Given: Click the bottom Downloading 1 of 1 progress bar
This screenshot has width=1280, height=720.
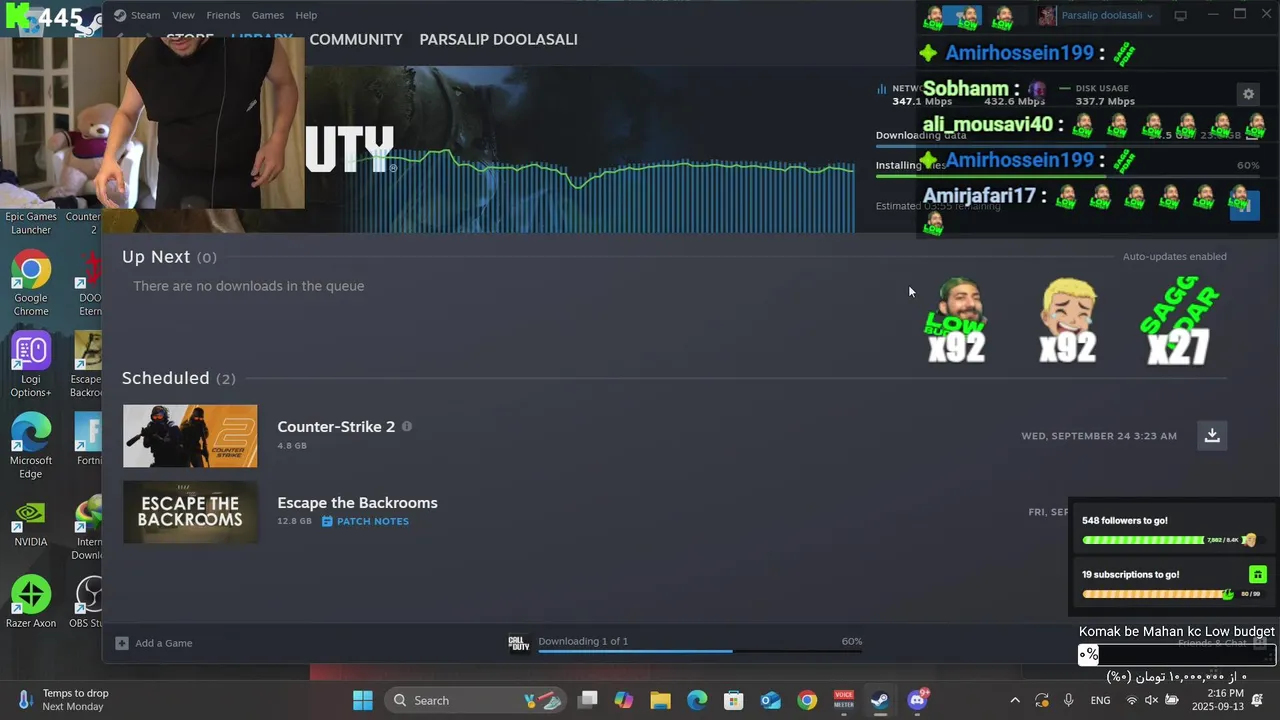Looking at the screenshot, I should [700, 651].
